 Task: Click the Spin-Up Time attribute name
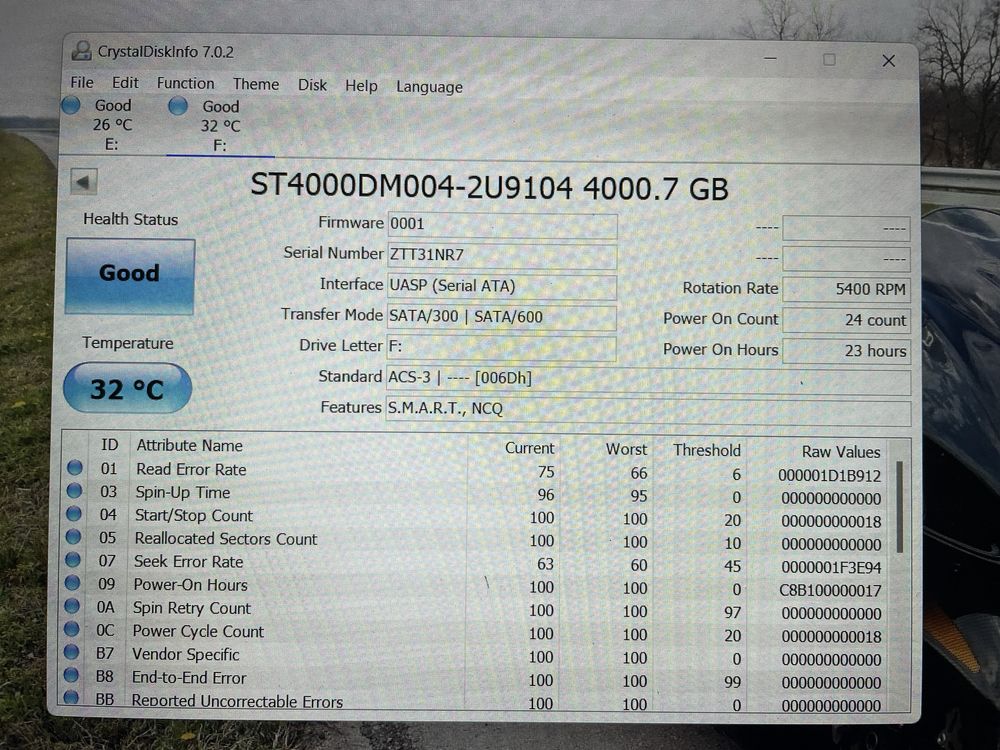click(182, 492)
